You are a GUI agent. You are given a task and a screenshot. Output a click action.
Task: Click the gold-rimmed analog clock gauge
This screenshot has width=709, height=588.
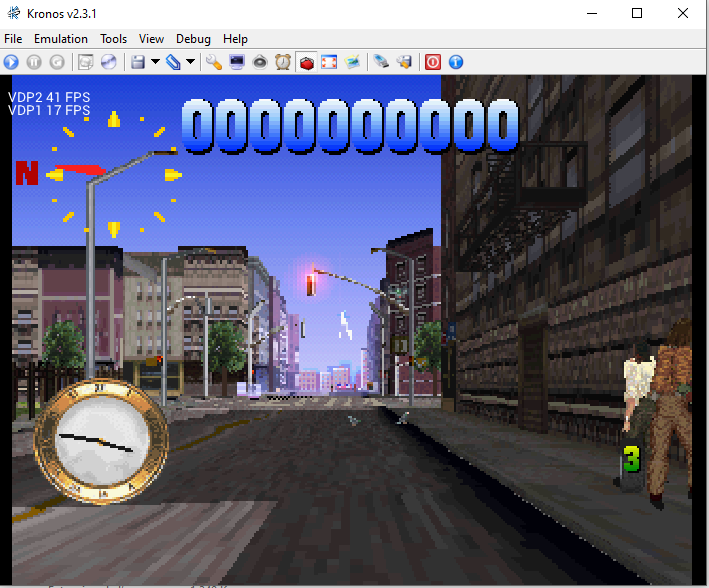102,442
